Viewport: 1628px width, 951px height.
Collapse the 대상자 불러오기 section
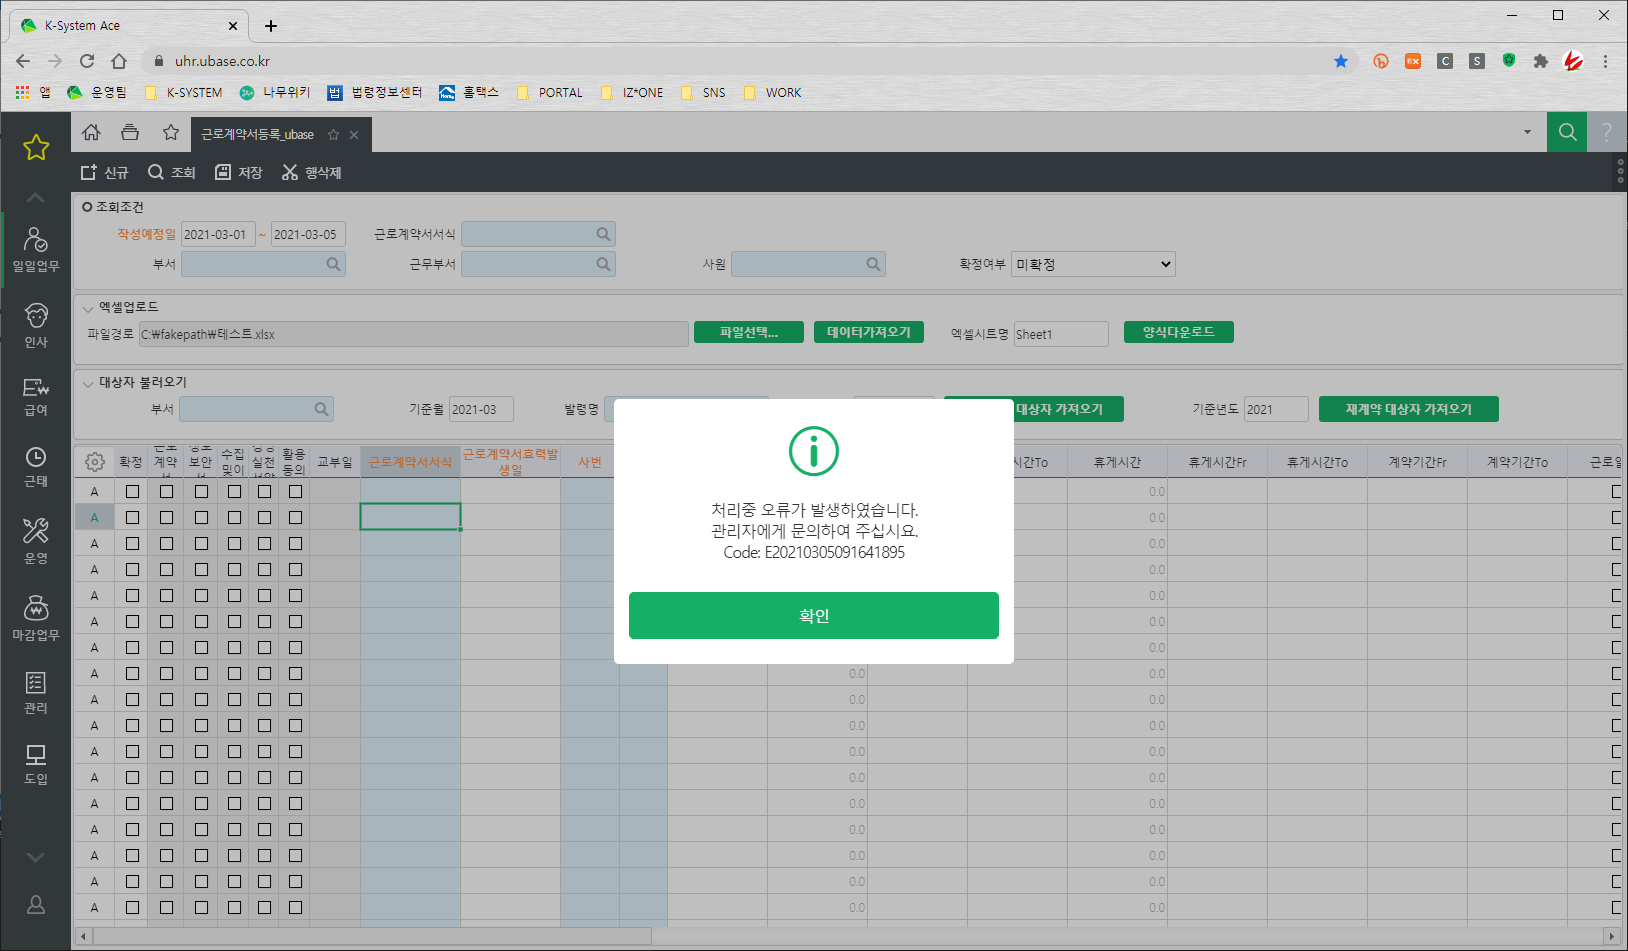(x=88, y=383)
